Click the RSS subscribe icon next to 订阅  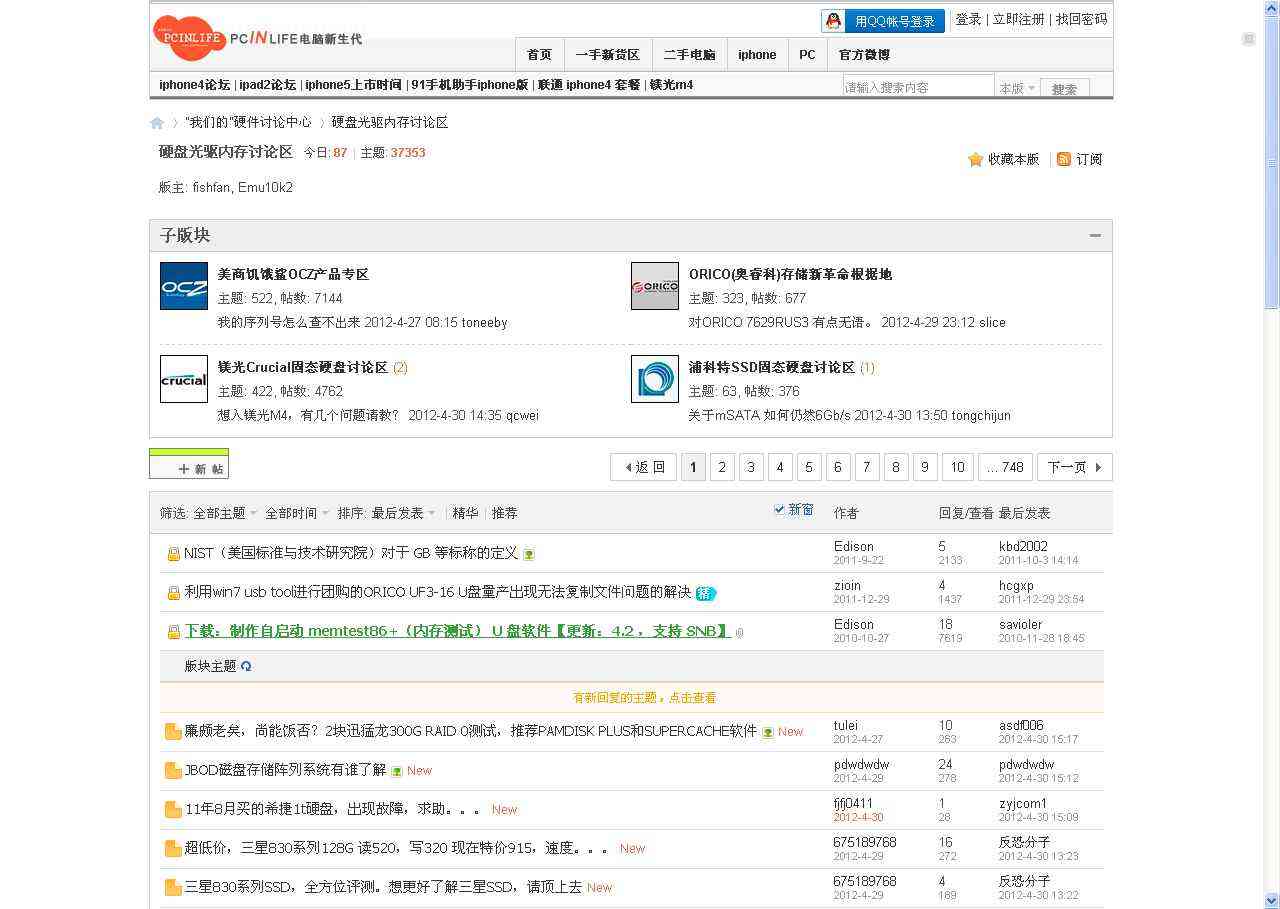pos(1064,159)
